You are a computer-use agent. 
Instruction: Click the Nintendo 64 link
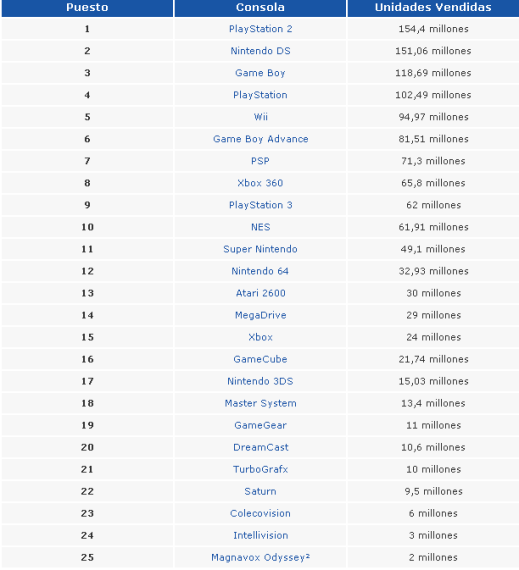tap(260, 271)
